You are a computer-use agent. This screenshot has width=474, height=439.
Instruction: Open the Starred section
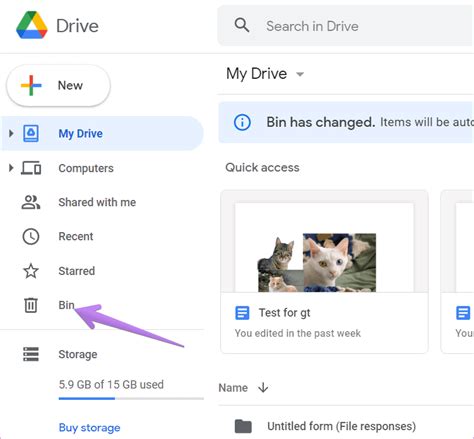tap(77, 271)
